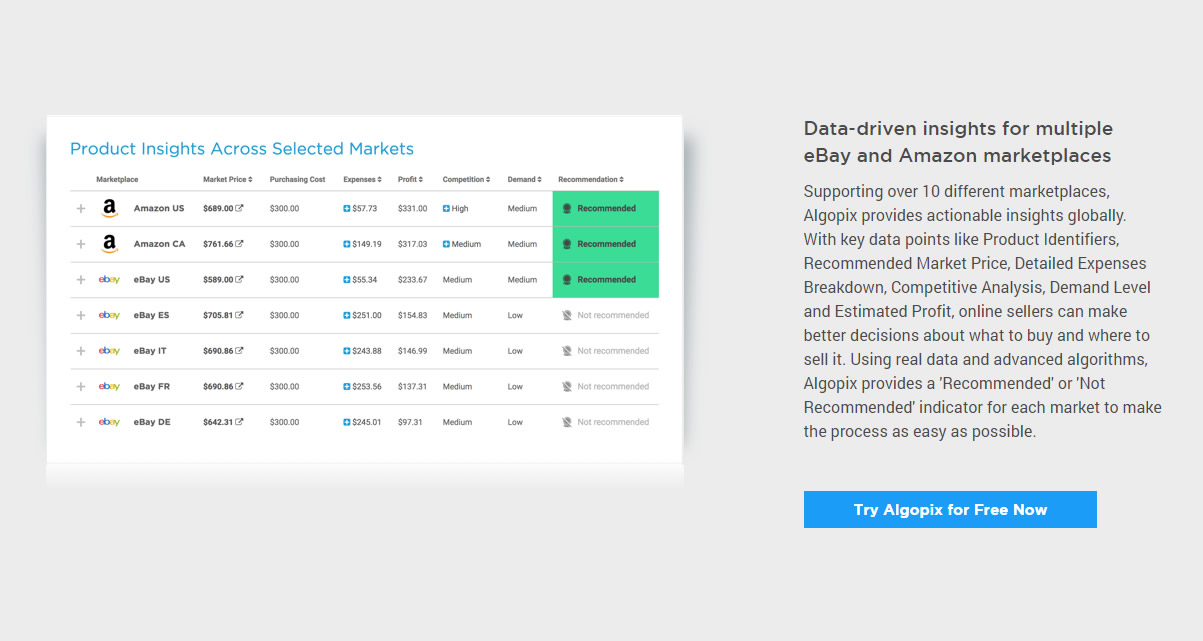Click the $97.31 profit value
Viewport: 1203px width, 641px height.
tap(410, 422)
